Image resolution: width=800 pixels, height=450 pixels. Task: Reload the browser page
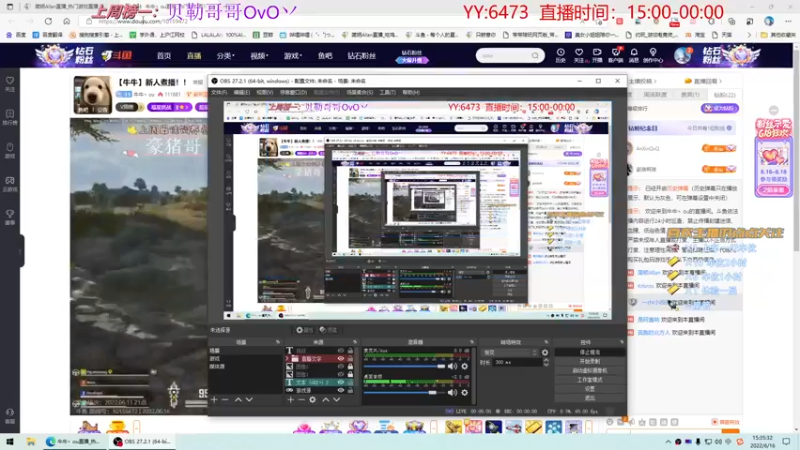(x=48, y=21)
